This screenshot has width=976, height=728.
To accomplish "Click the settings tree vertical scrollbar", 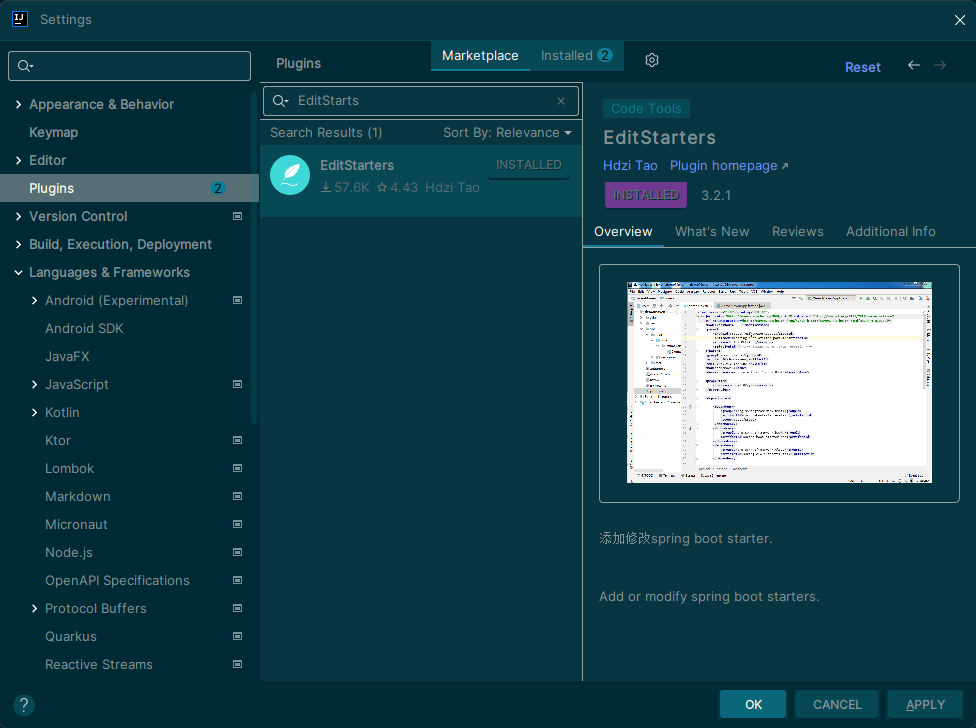I will click(x=254, y=258).
